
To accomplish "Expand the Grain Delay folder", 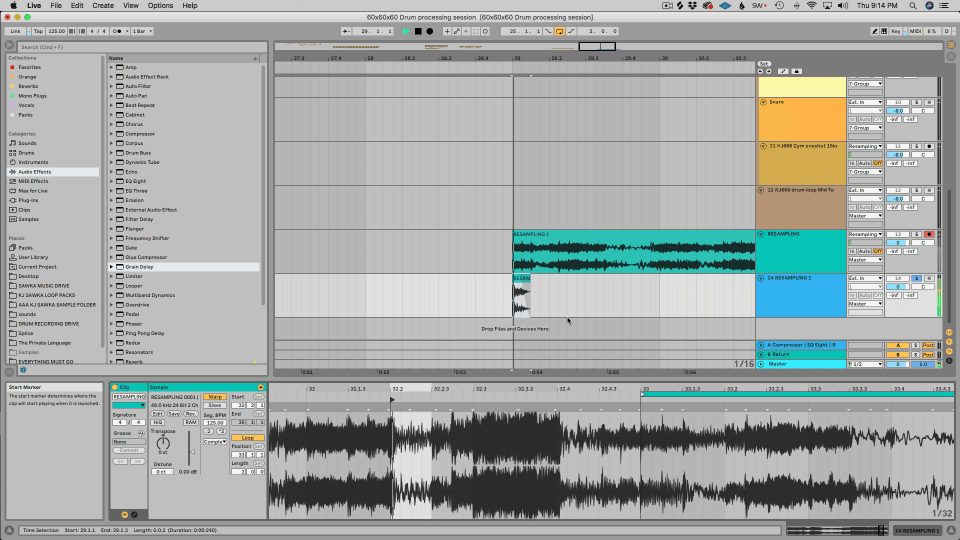I will (111, 267).
